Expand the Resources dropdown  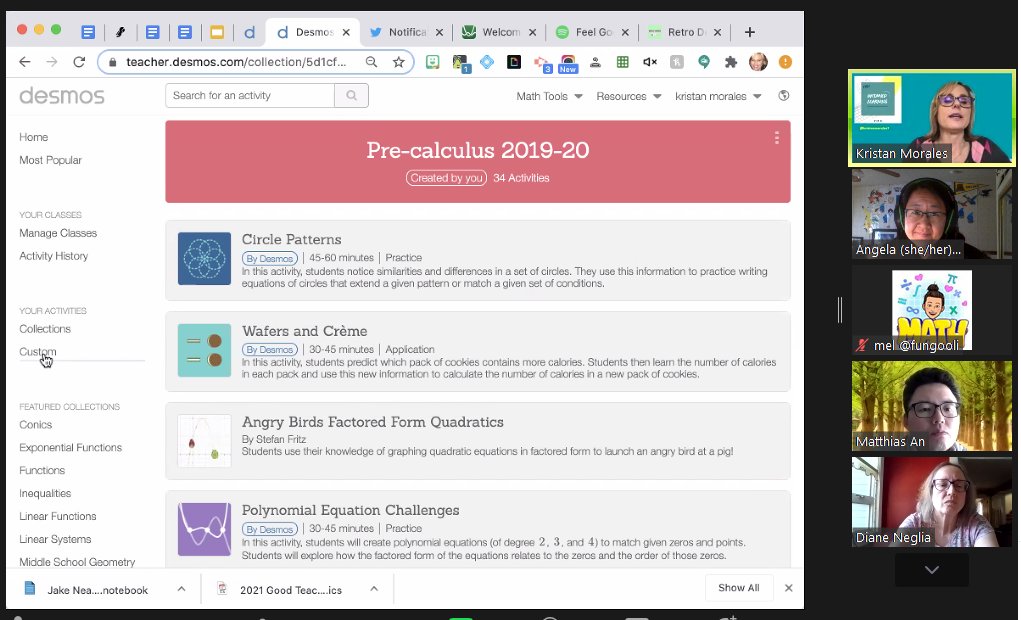point(628,96)
